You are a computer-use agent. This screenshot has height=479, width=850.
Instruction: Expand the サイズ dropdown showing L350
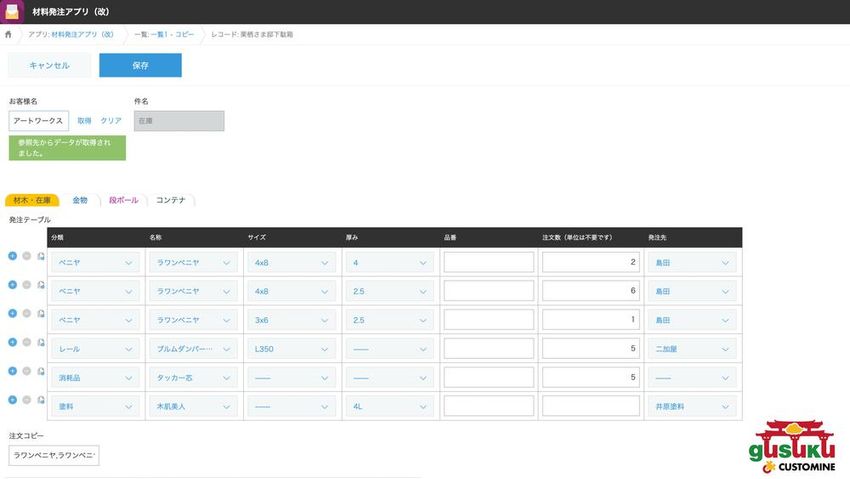point(292,349)
